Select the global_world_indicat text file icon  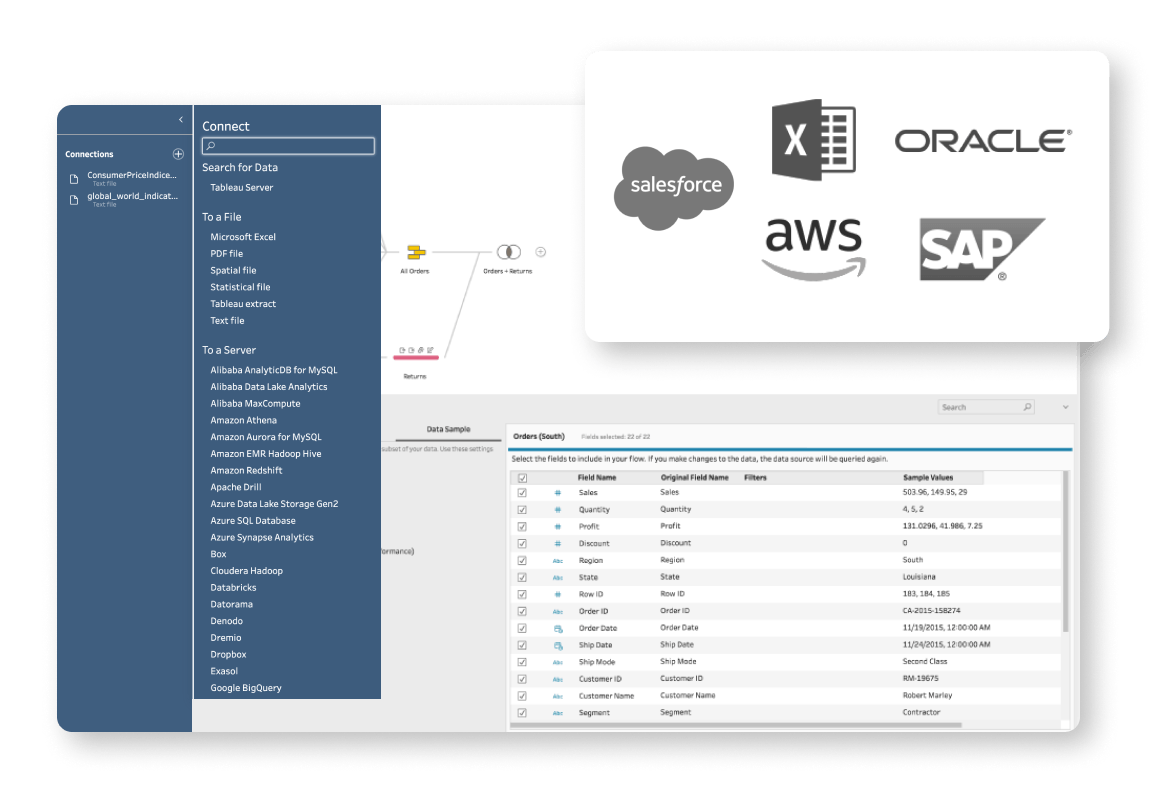click(x=74, y=200)
